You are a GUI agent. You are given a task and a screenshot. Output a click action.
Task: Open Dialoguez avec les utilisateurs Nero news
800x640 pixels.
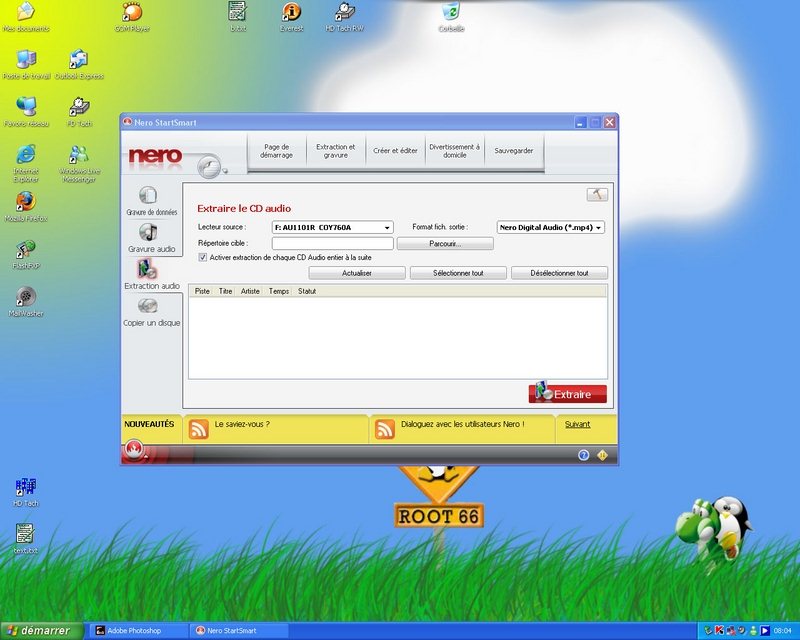tap(462, 424)
